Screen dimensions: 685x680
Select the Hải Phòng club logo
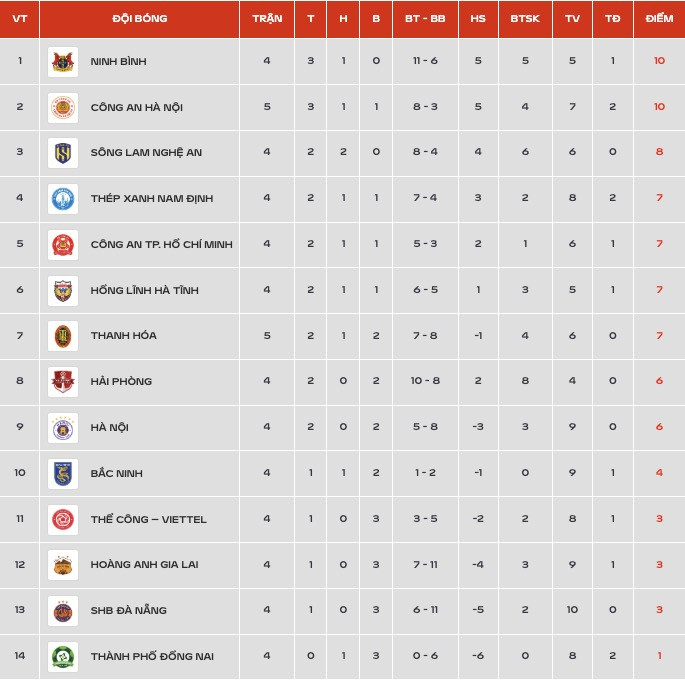point(63,382)
